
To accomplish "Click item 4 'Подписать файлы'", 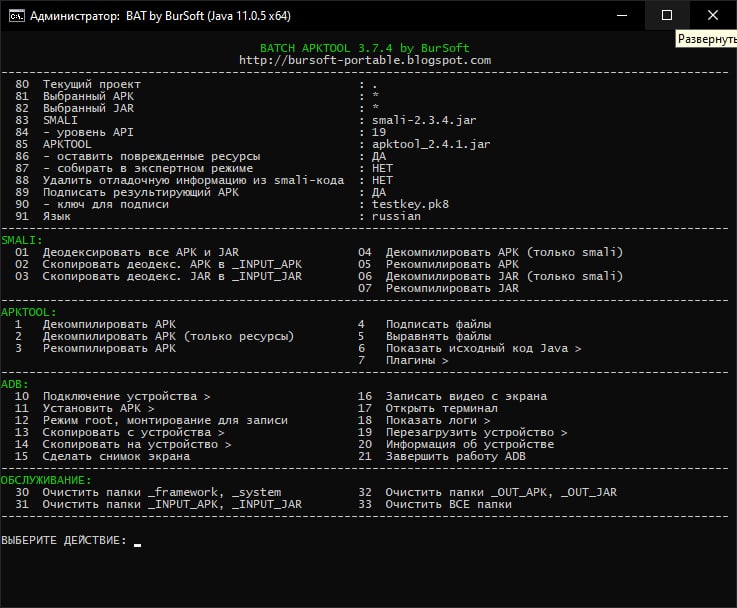I will [x=424, y=325].
